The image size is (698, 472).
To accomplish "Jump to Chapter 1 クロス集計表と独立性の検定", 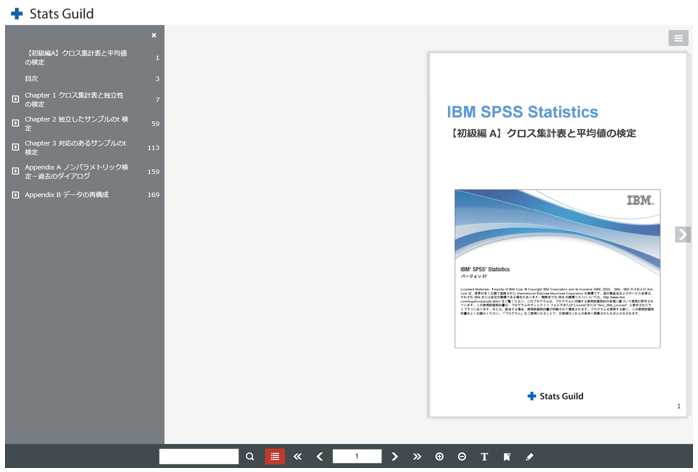I will [74, 99].
